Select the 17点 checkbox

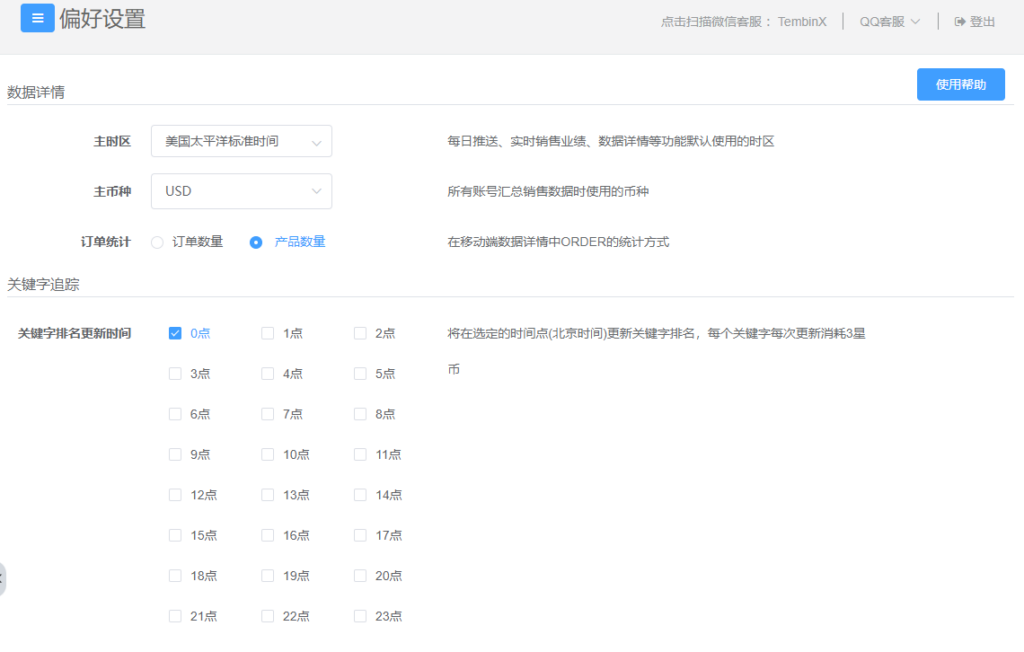click(x=360, y=536)
